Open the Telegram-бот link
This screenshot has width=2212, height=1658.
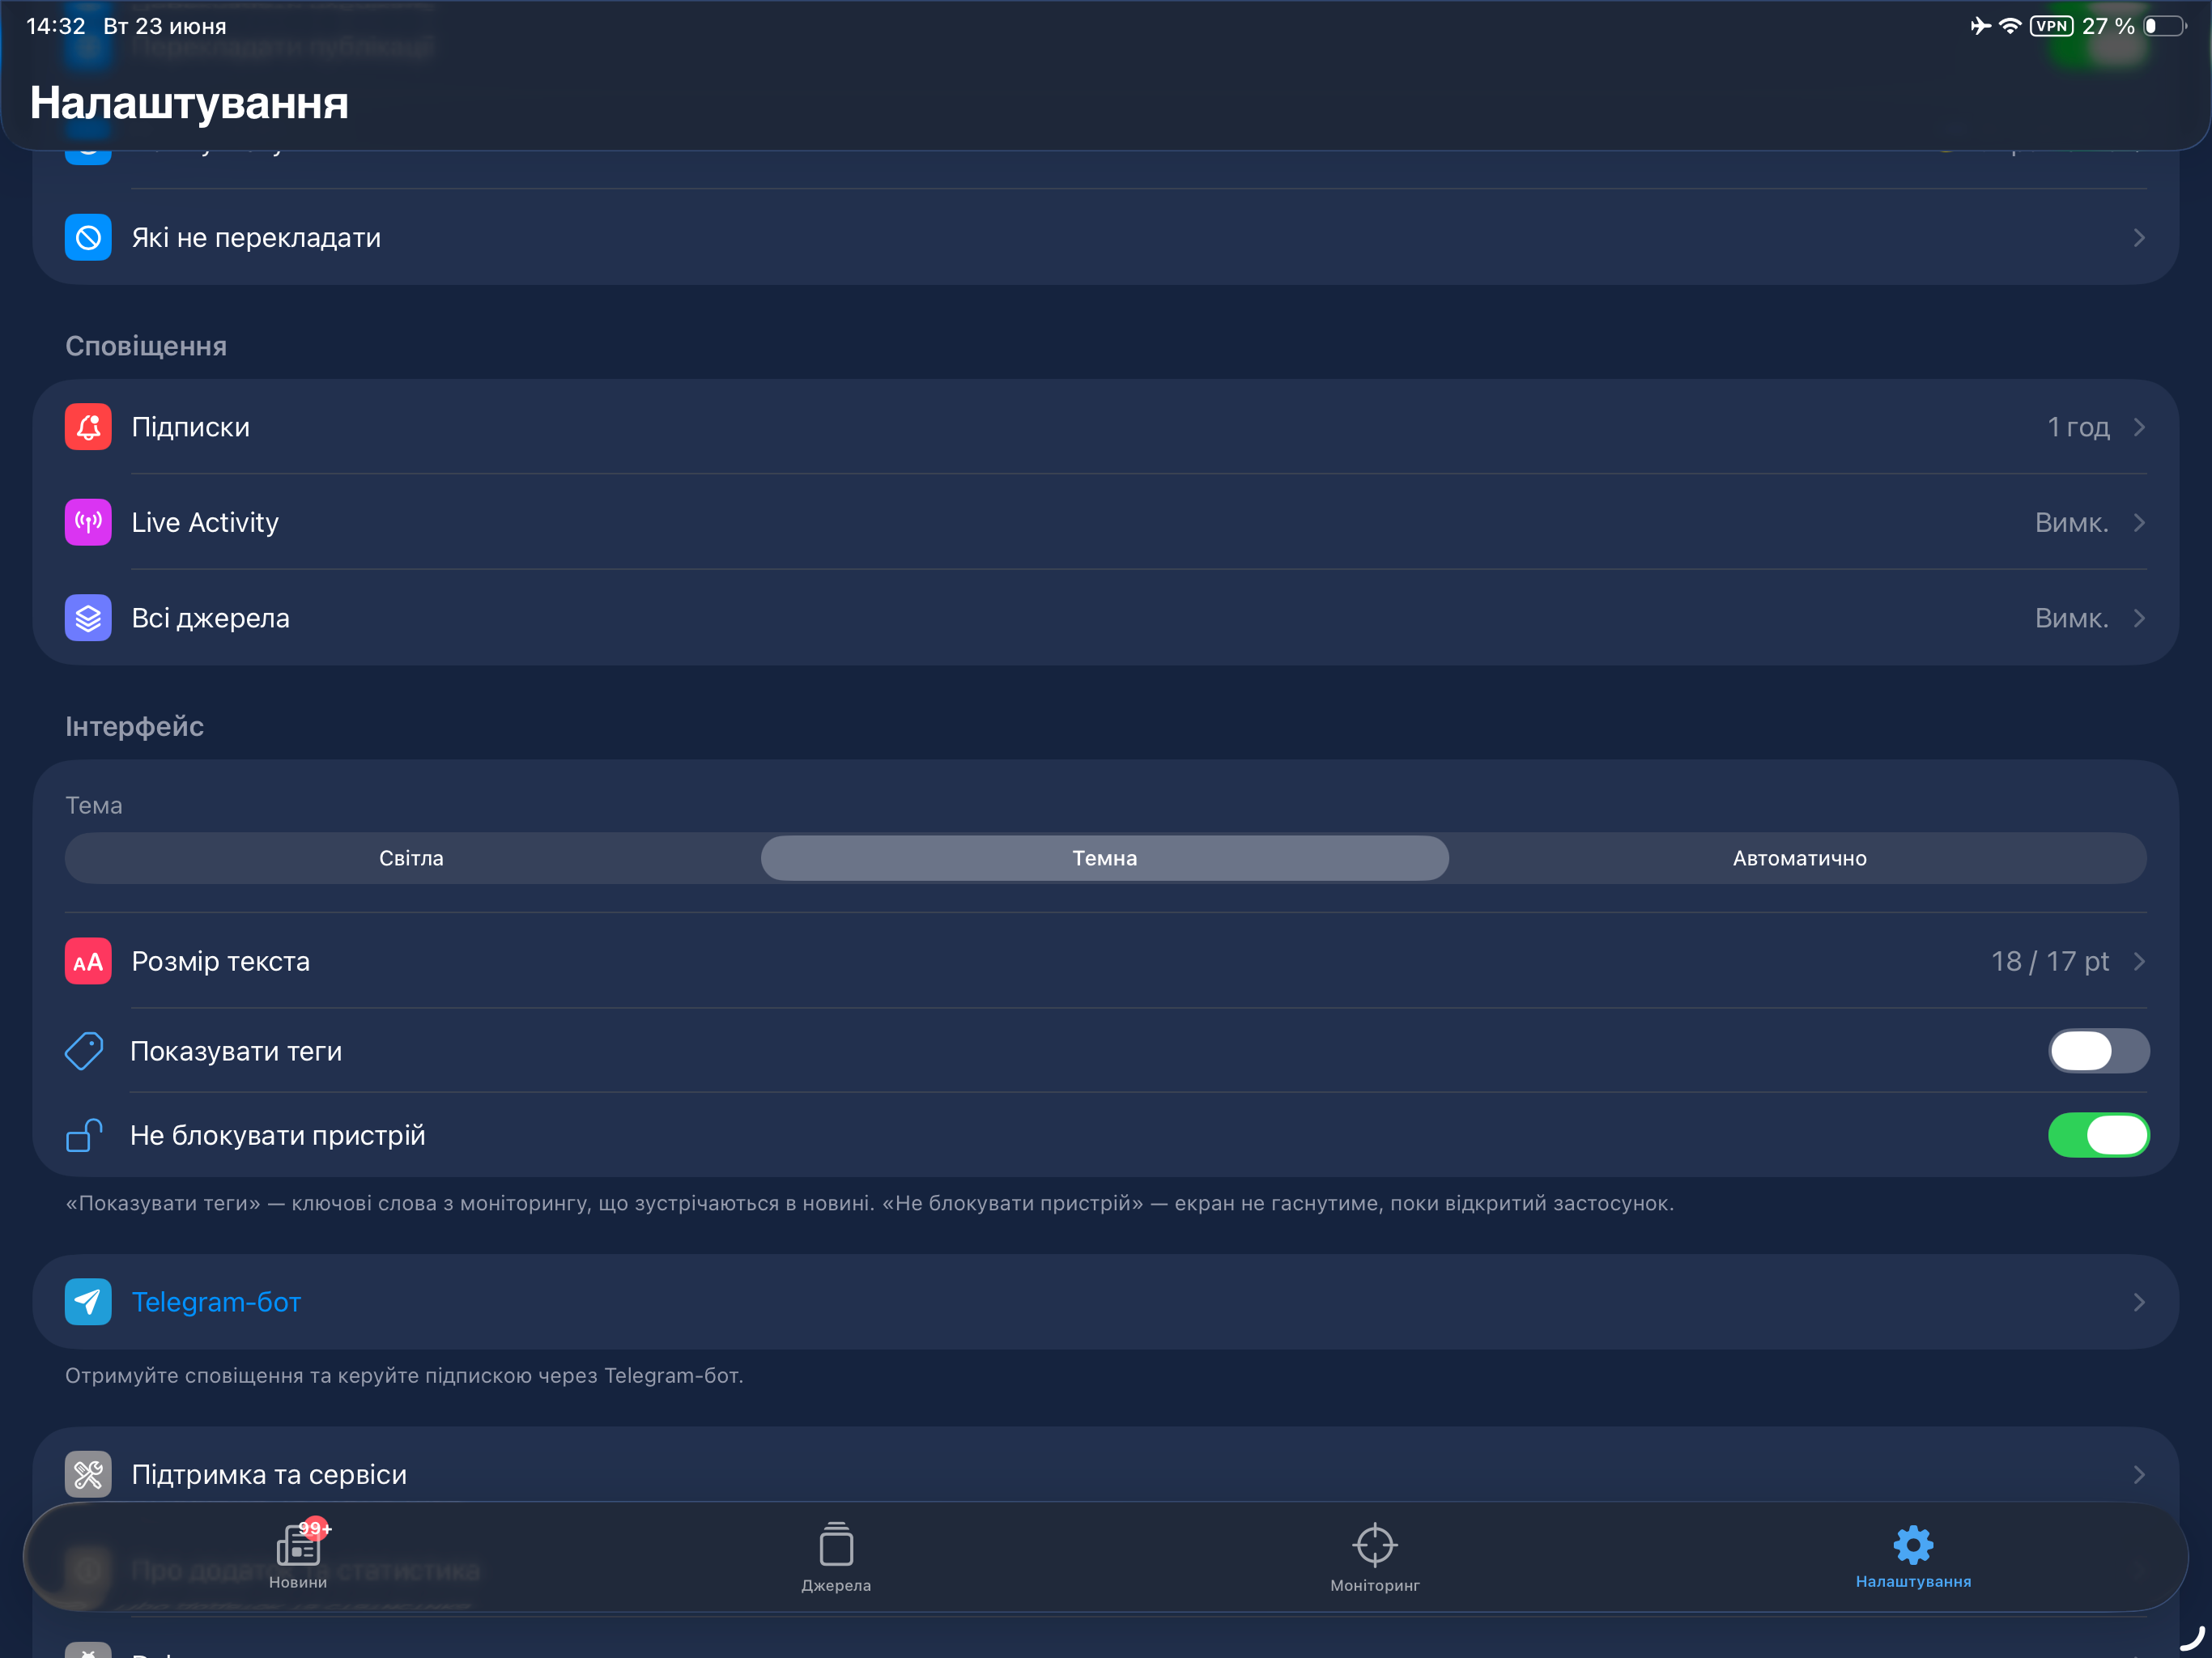(x=216, y=1302)
